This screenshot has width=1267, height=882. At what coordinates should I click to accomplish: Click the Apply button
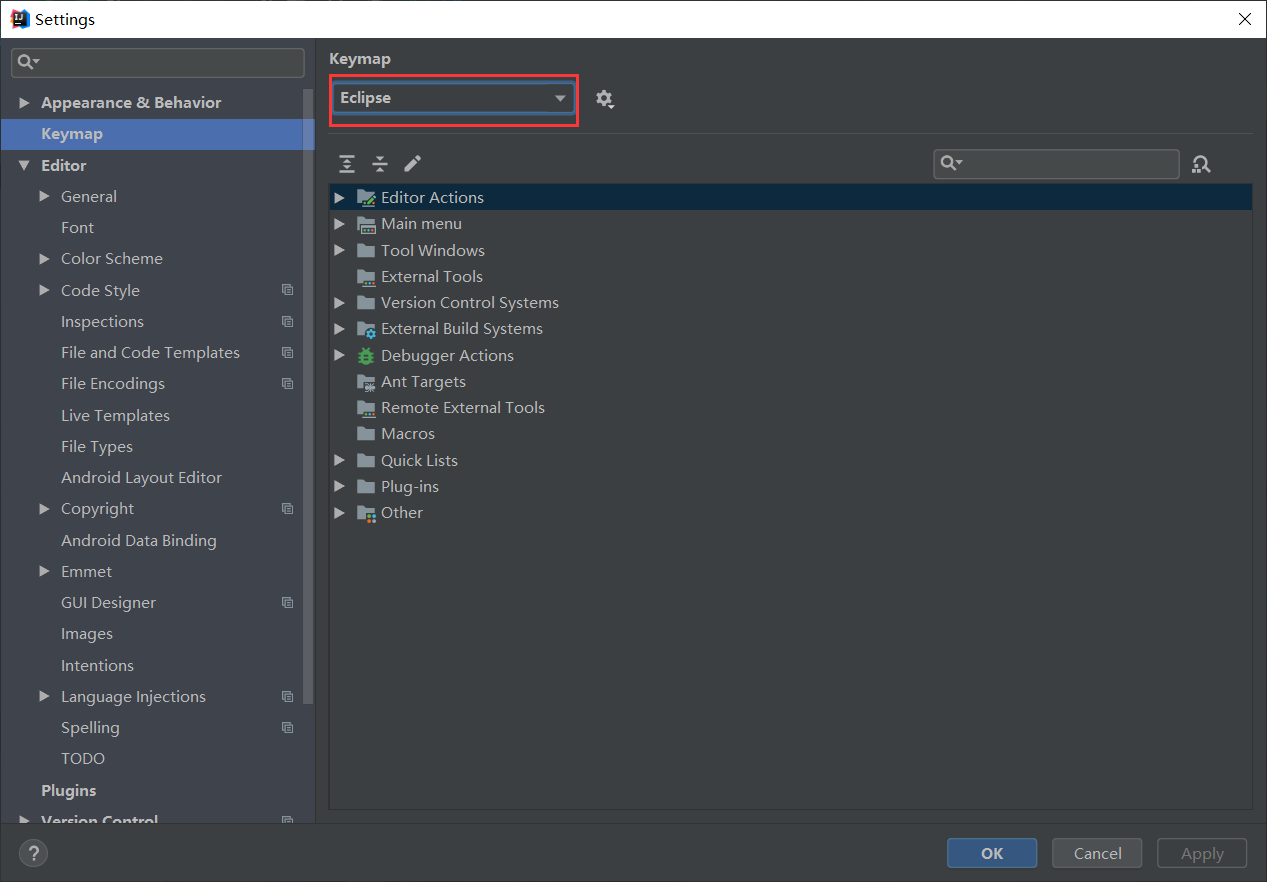point(1202,853)
